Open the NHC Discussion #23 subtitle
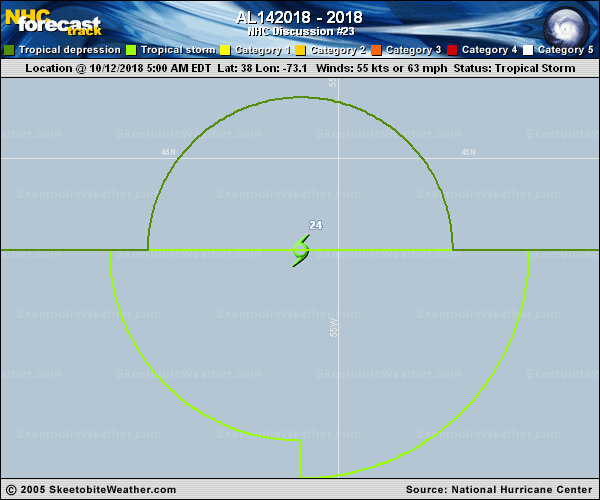This screenshot has height=500, width=600. click(x=299, y=31)
